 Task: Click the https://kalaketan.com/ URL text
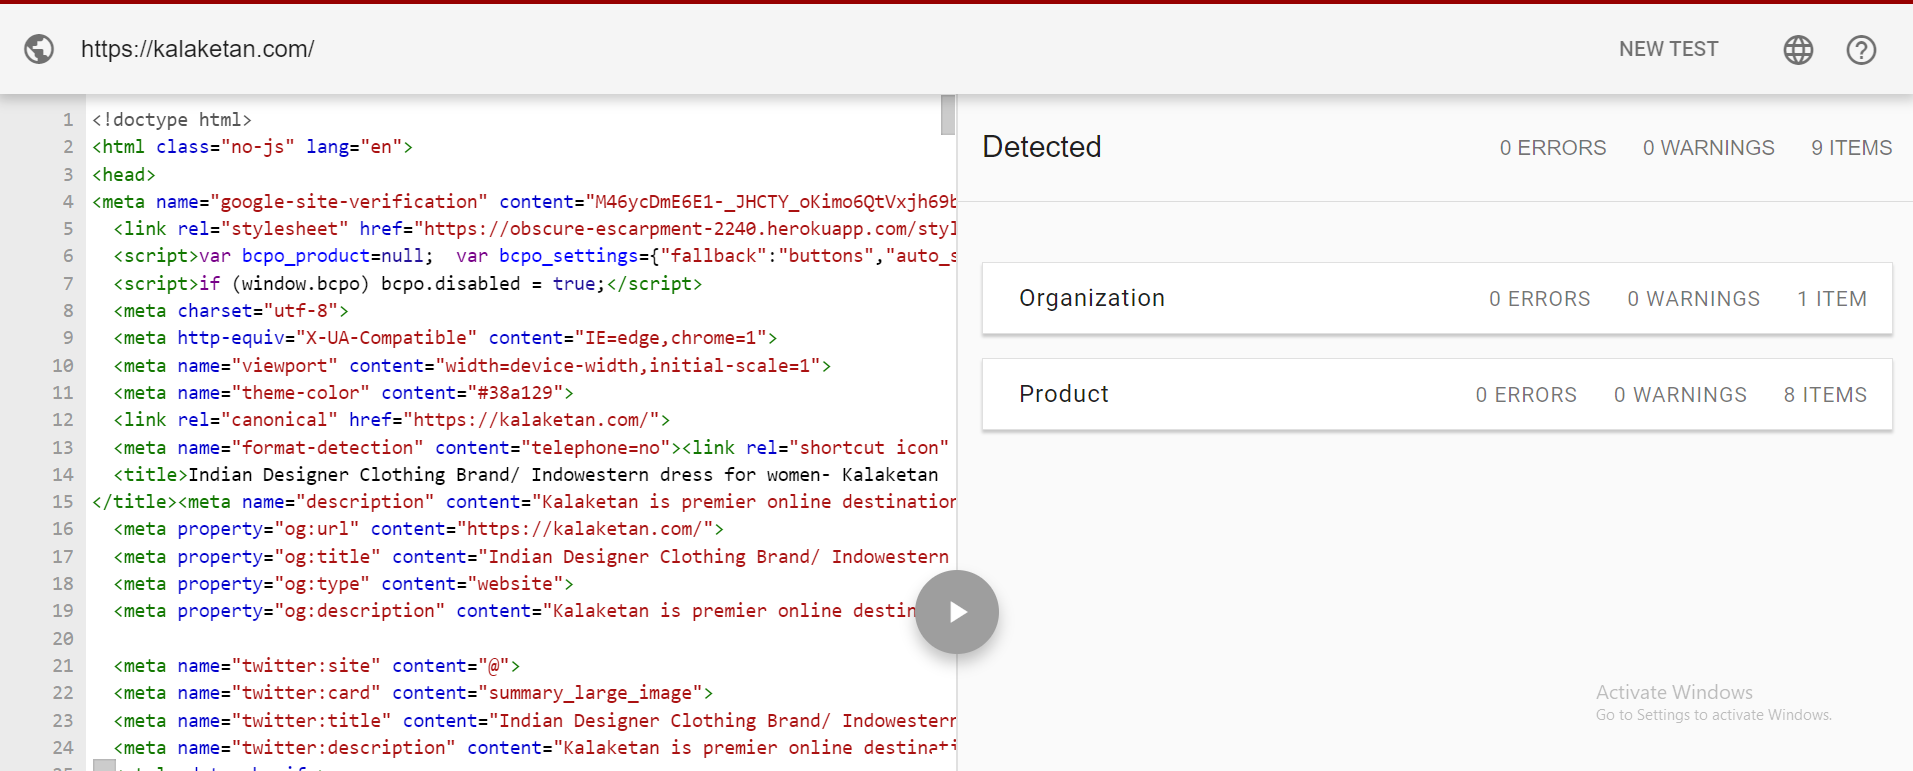(x=198, y=49)
